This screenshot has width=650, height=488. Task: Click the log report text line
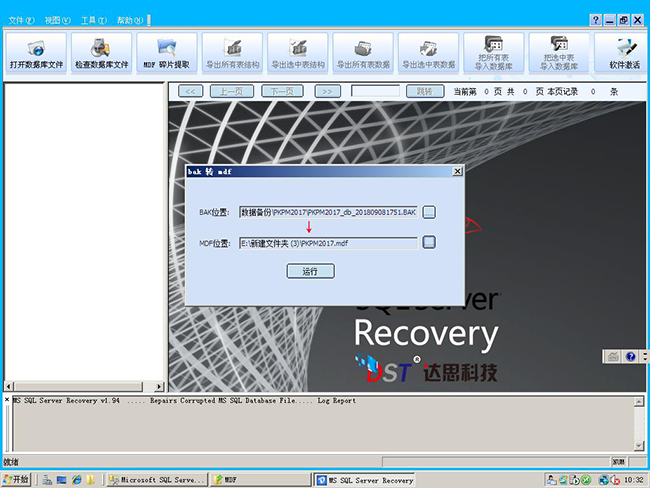click(x=184, y=401)
